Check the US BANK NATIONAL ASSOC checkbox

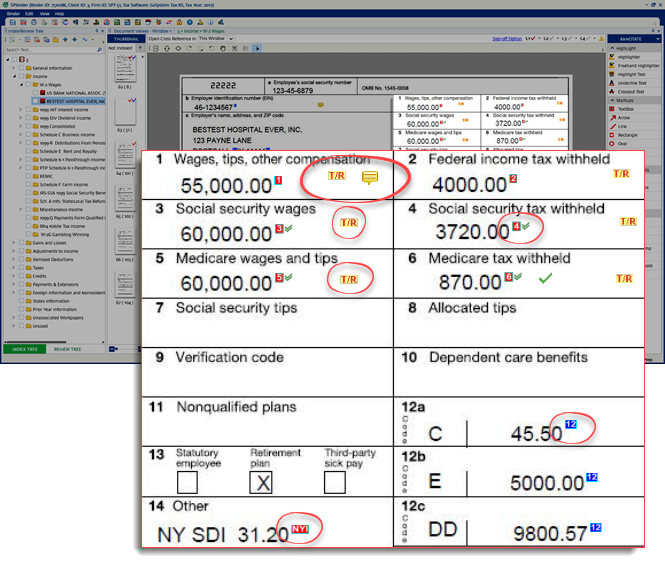(36, 93)
